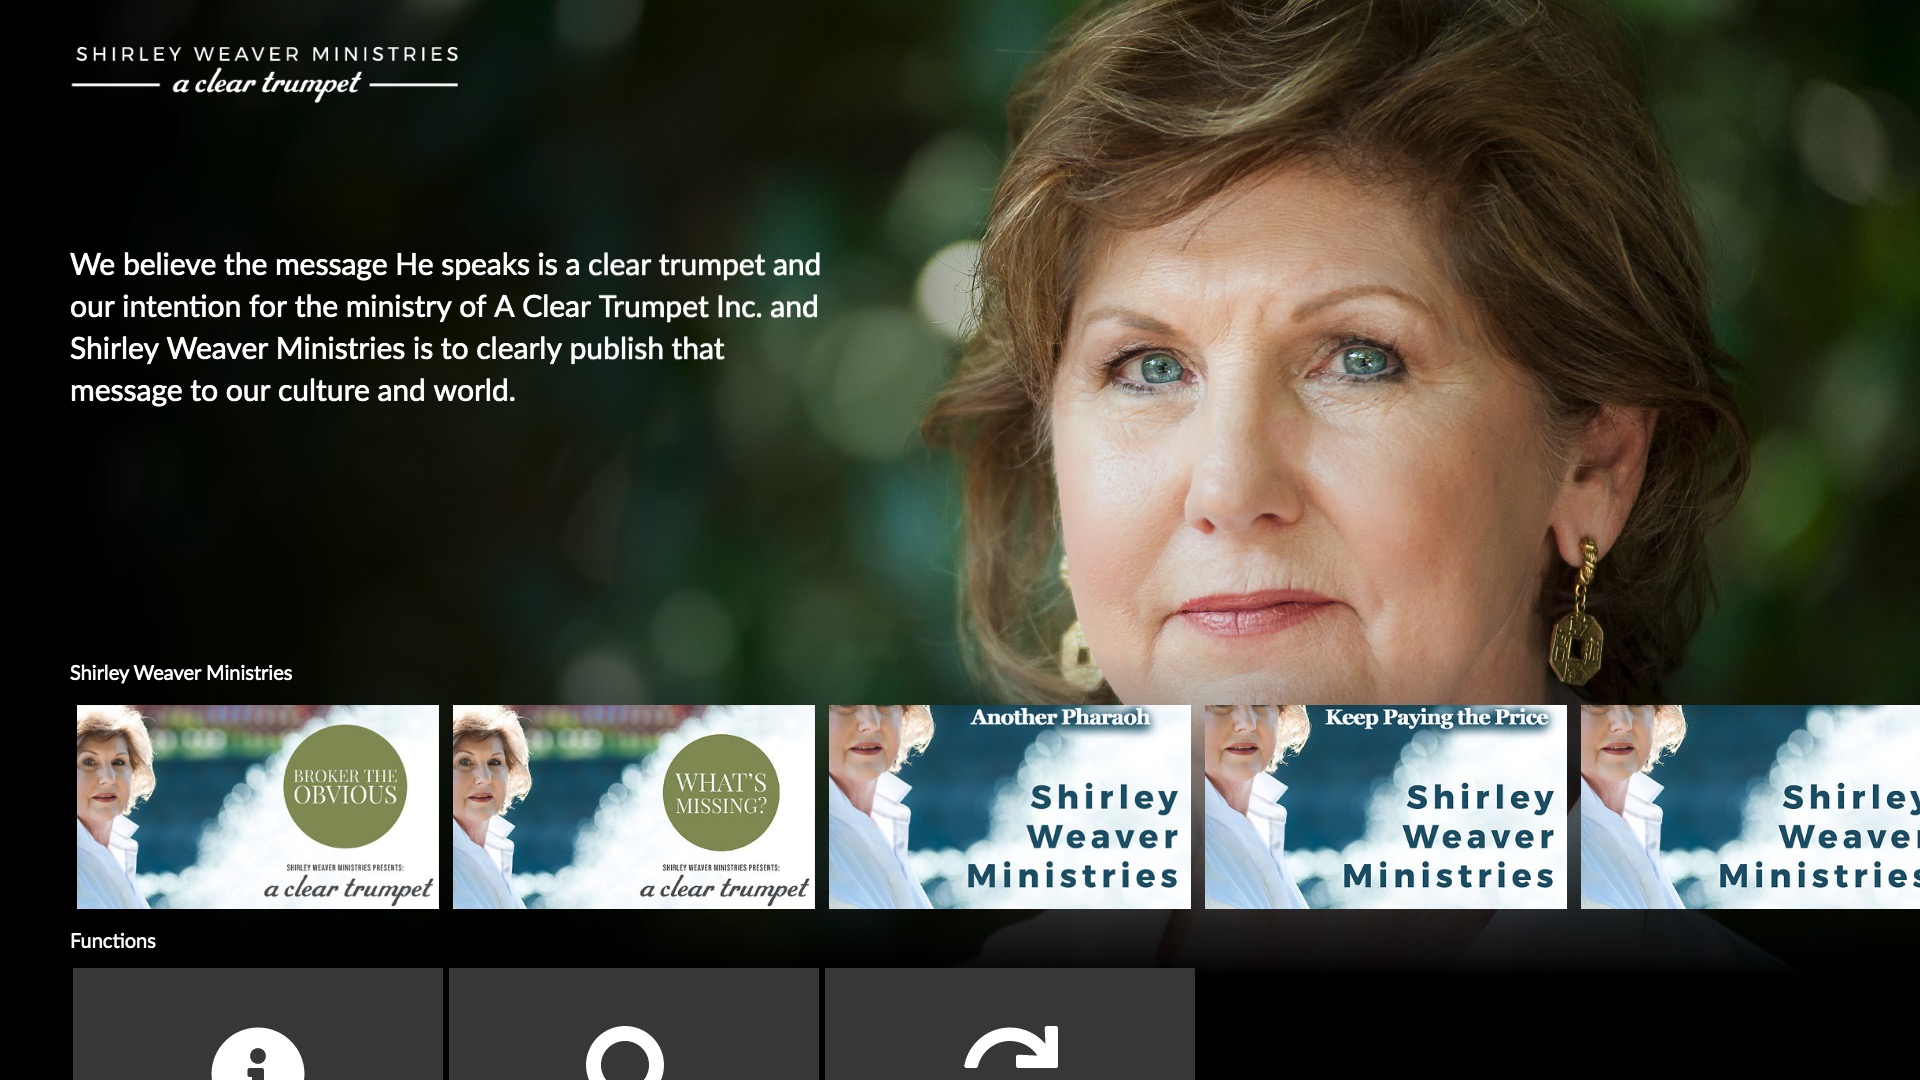
Task: Click "a clear trumpet" script on the What's Missing thumbnail
Action: pyautogui.click(x=724, y=889)
